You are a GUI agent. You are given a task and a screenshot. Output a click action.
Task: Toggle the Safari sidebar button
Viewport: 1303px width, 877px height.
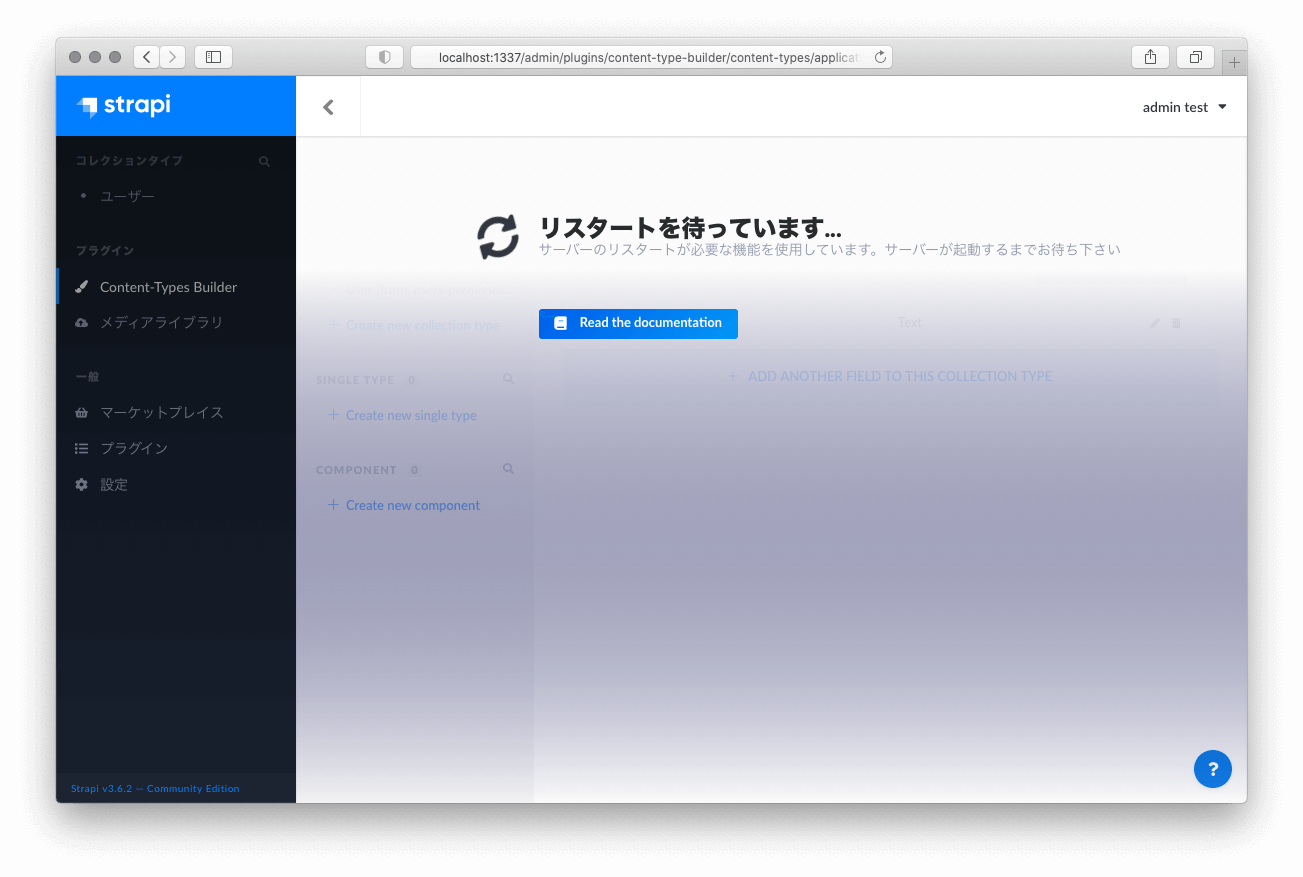pos(213,57)
